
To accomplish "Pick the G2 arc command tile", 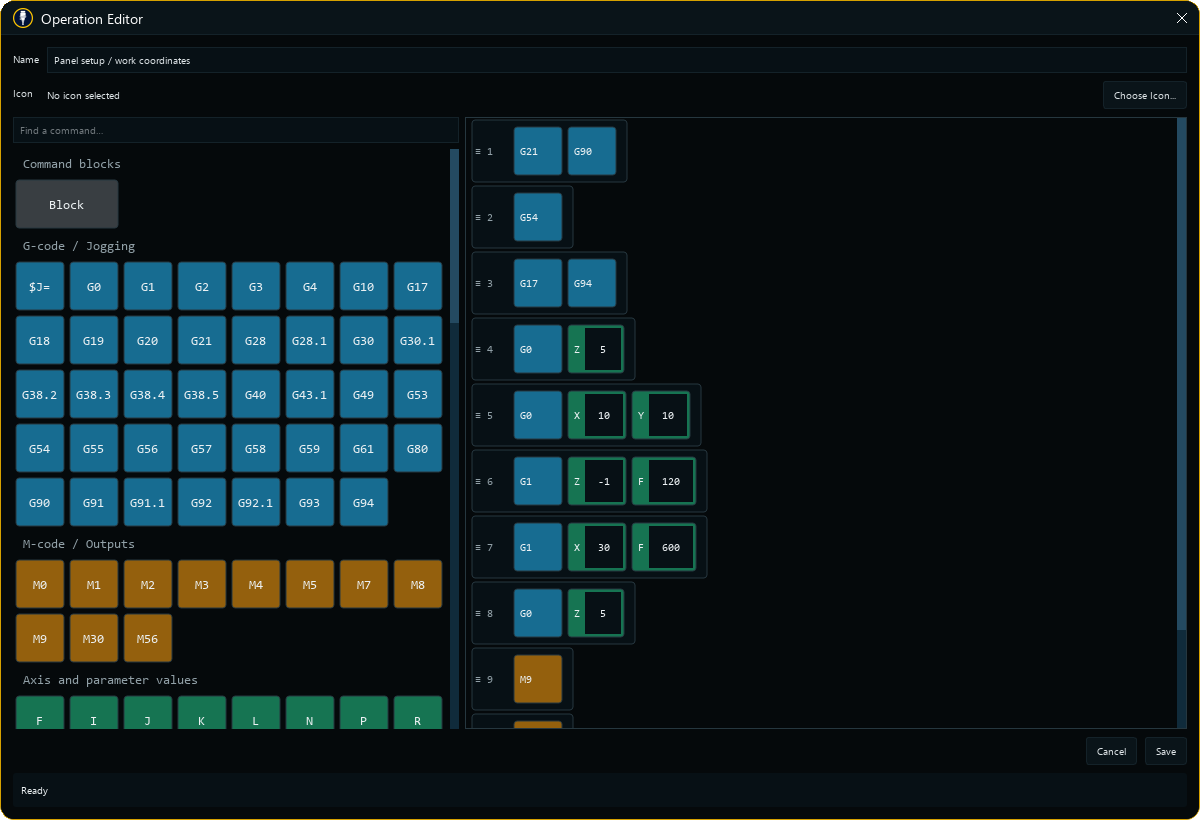I will (202, 287).
